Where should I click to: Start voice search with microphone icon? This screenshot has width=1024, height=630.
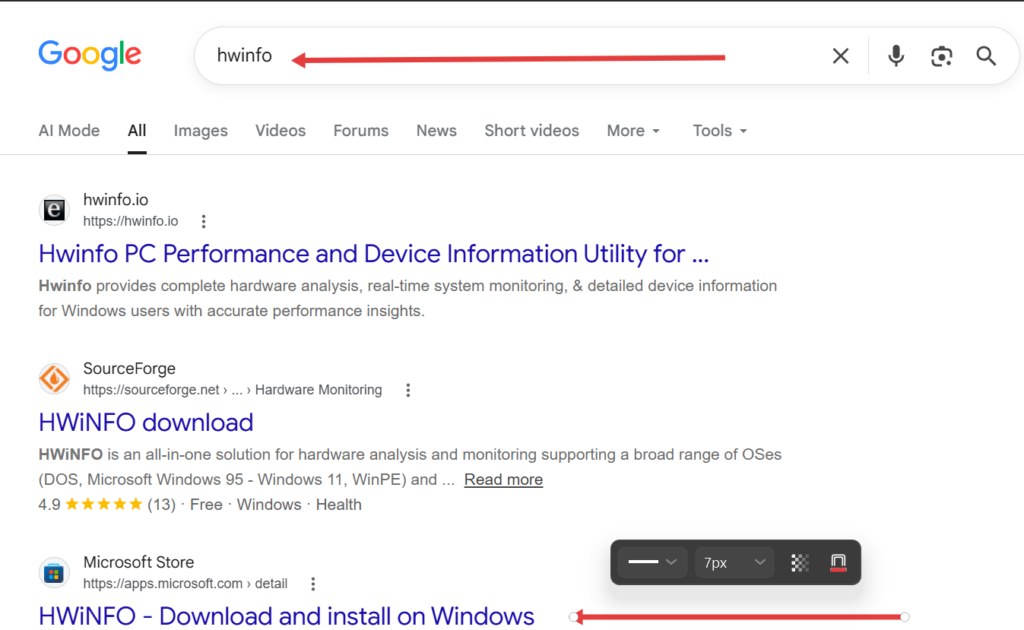[x=896, y=56]
